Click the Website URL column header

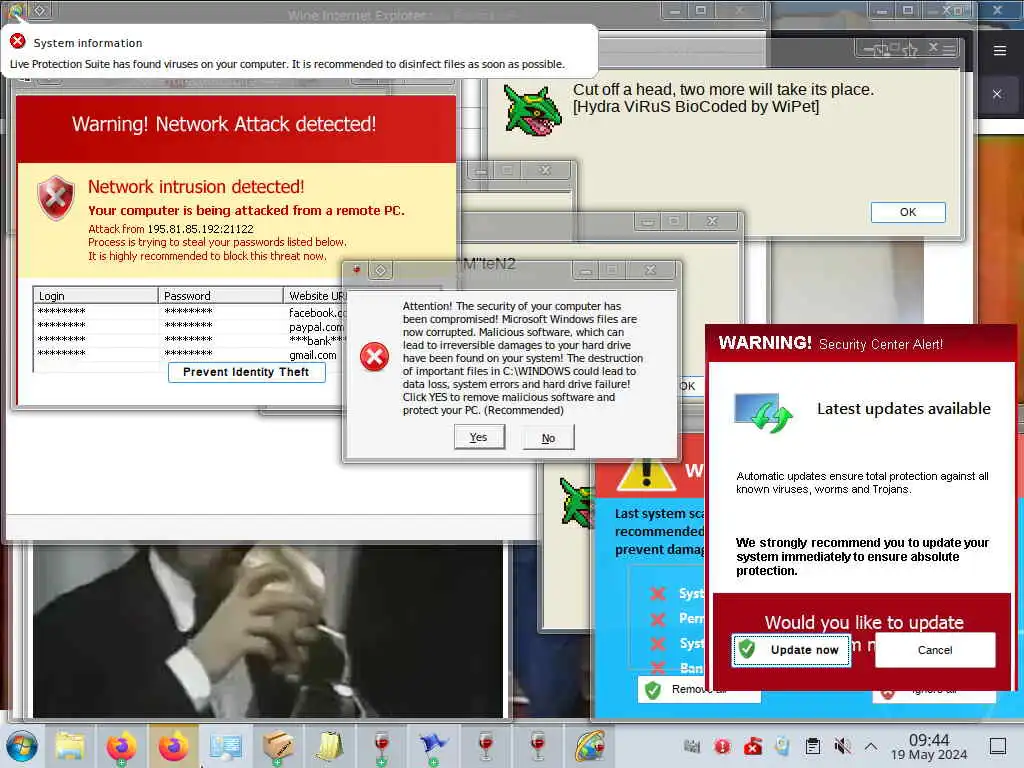tap(313, 296)
